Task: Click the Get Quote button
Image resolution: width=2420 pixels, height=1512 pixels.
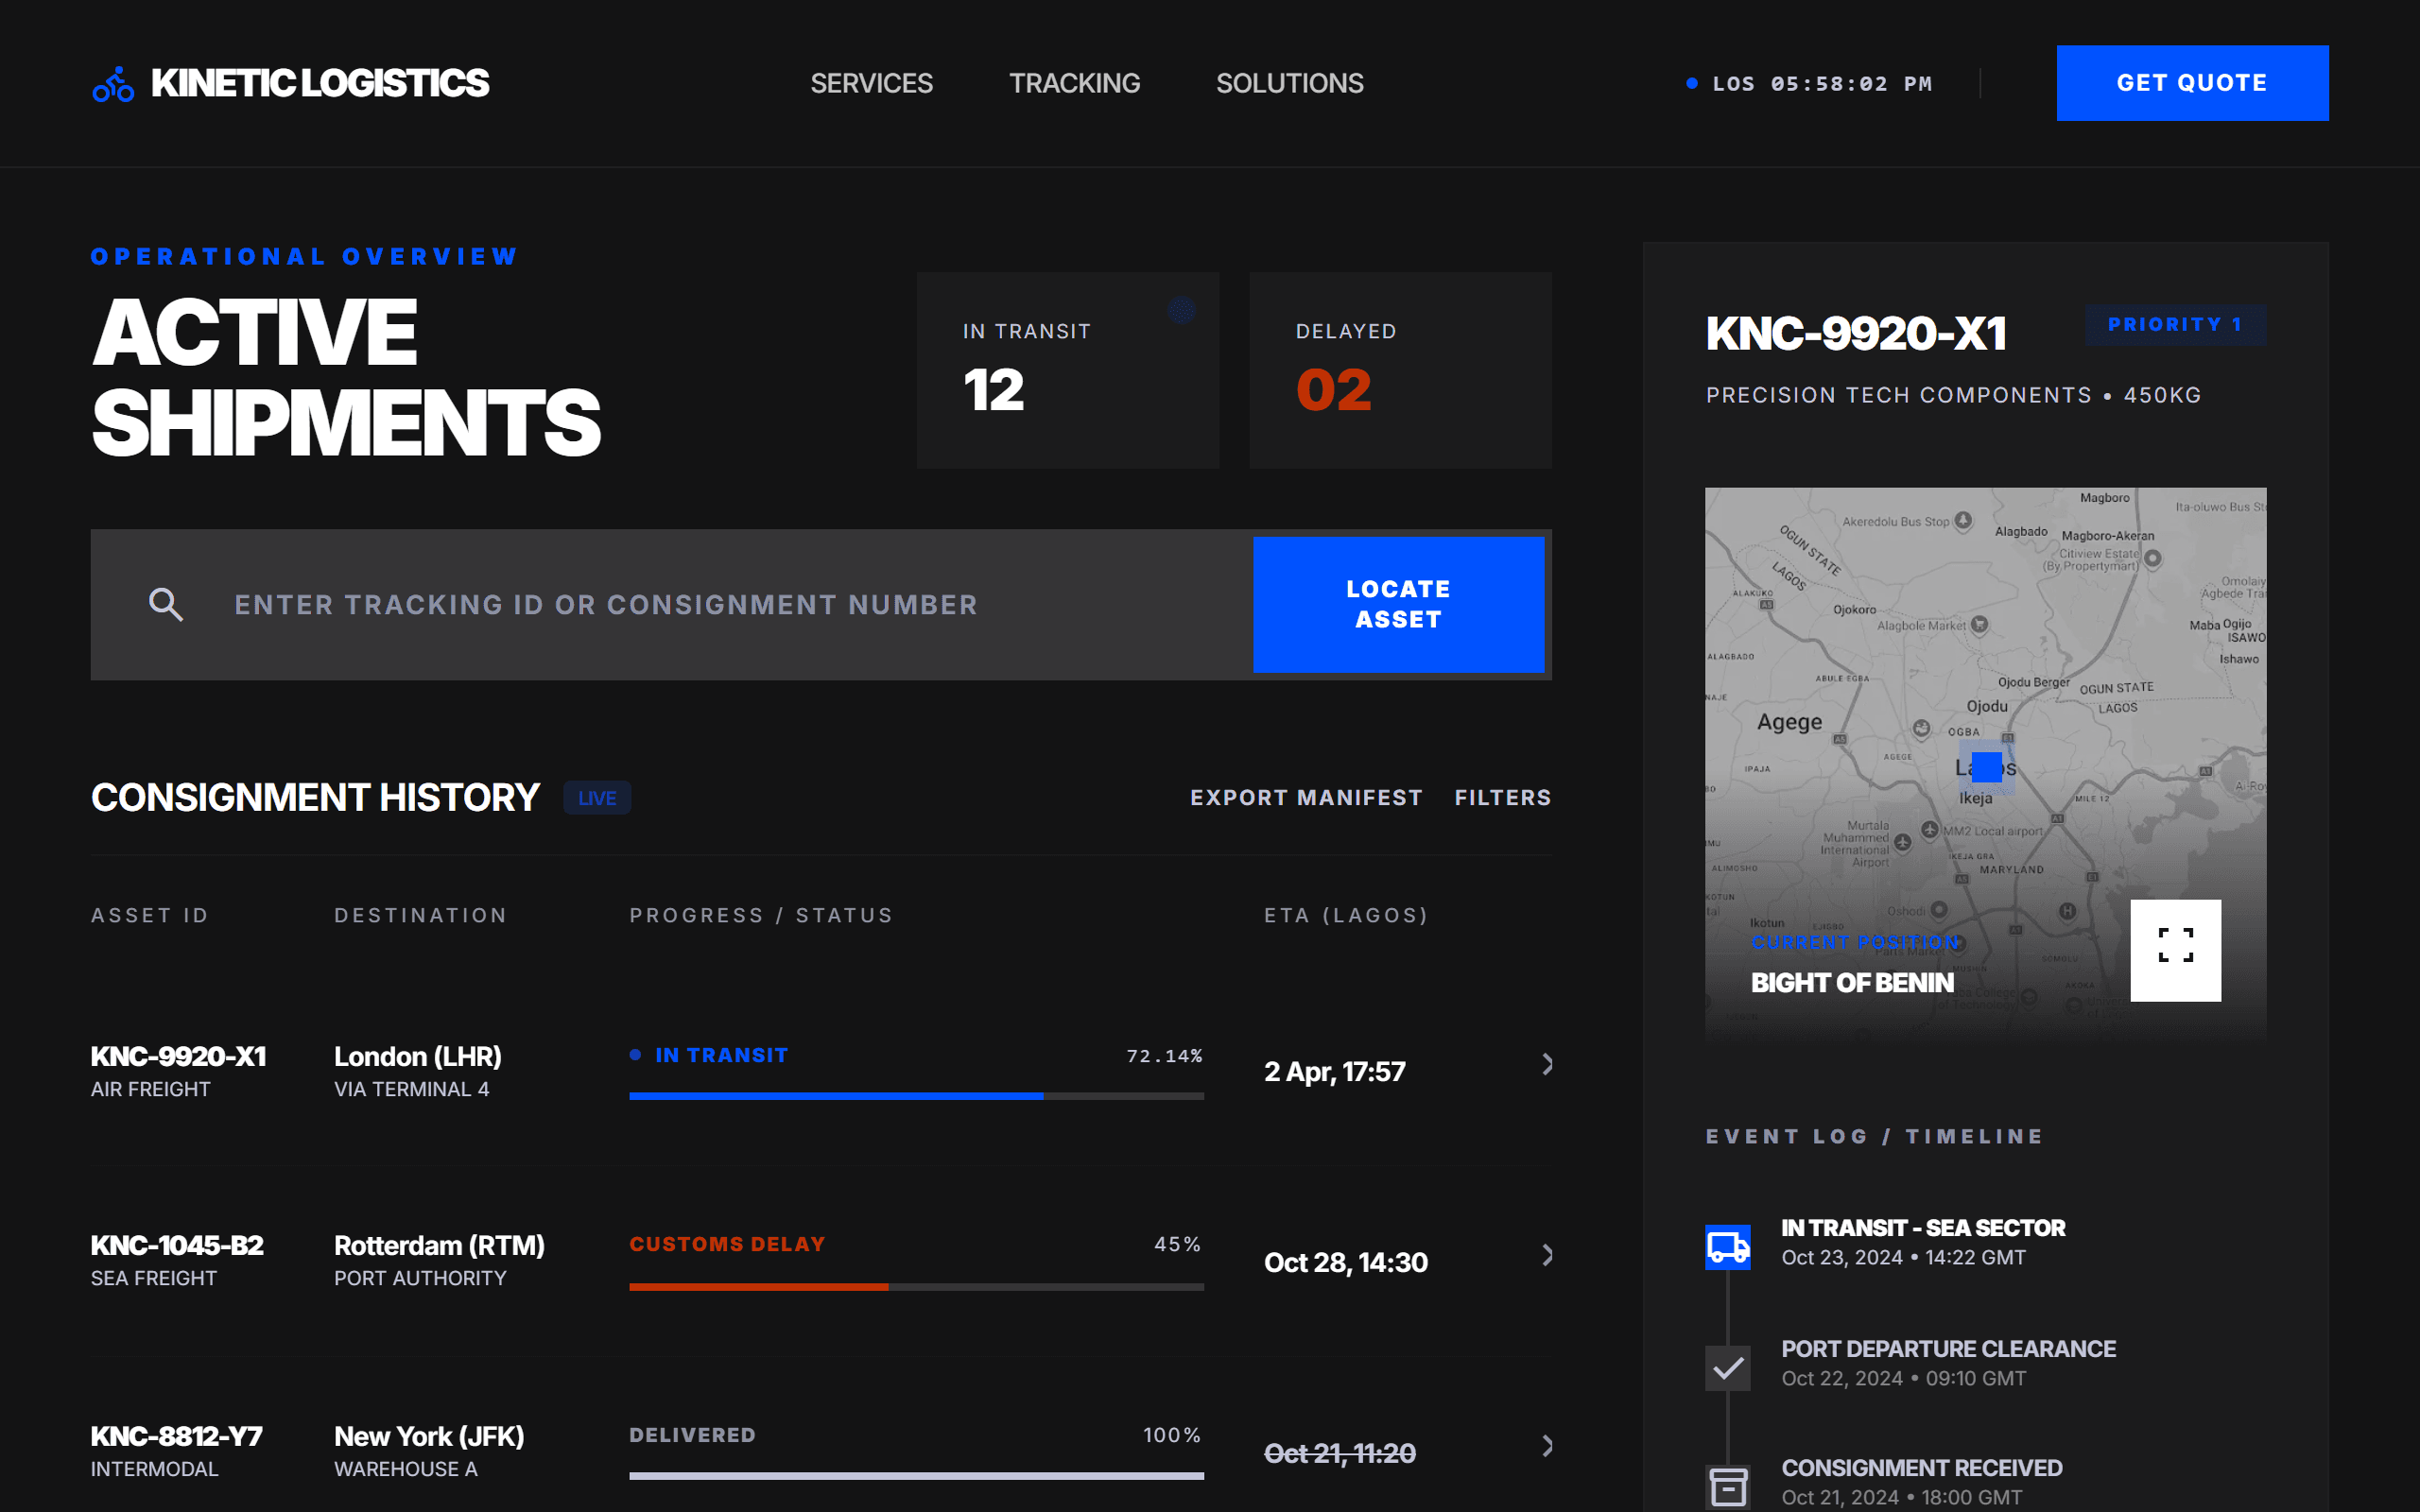Action: click(x=2192, y=83)
